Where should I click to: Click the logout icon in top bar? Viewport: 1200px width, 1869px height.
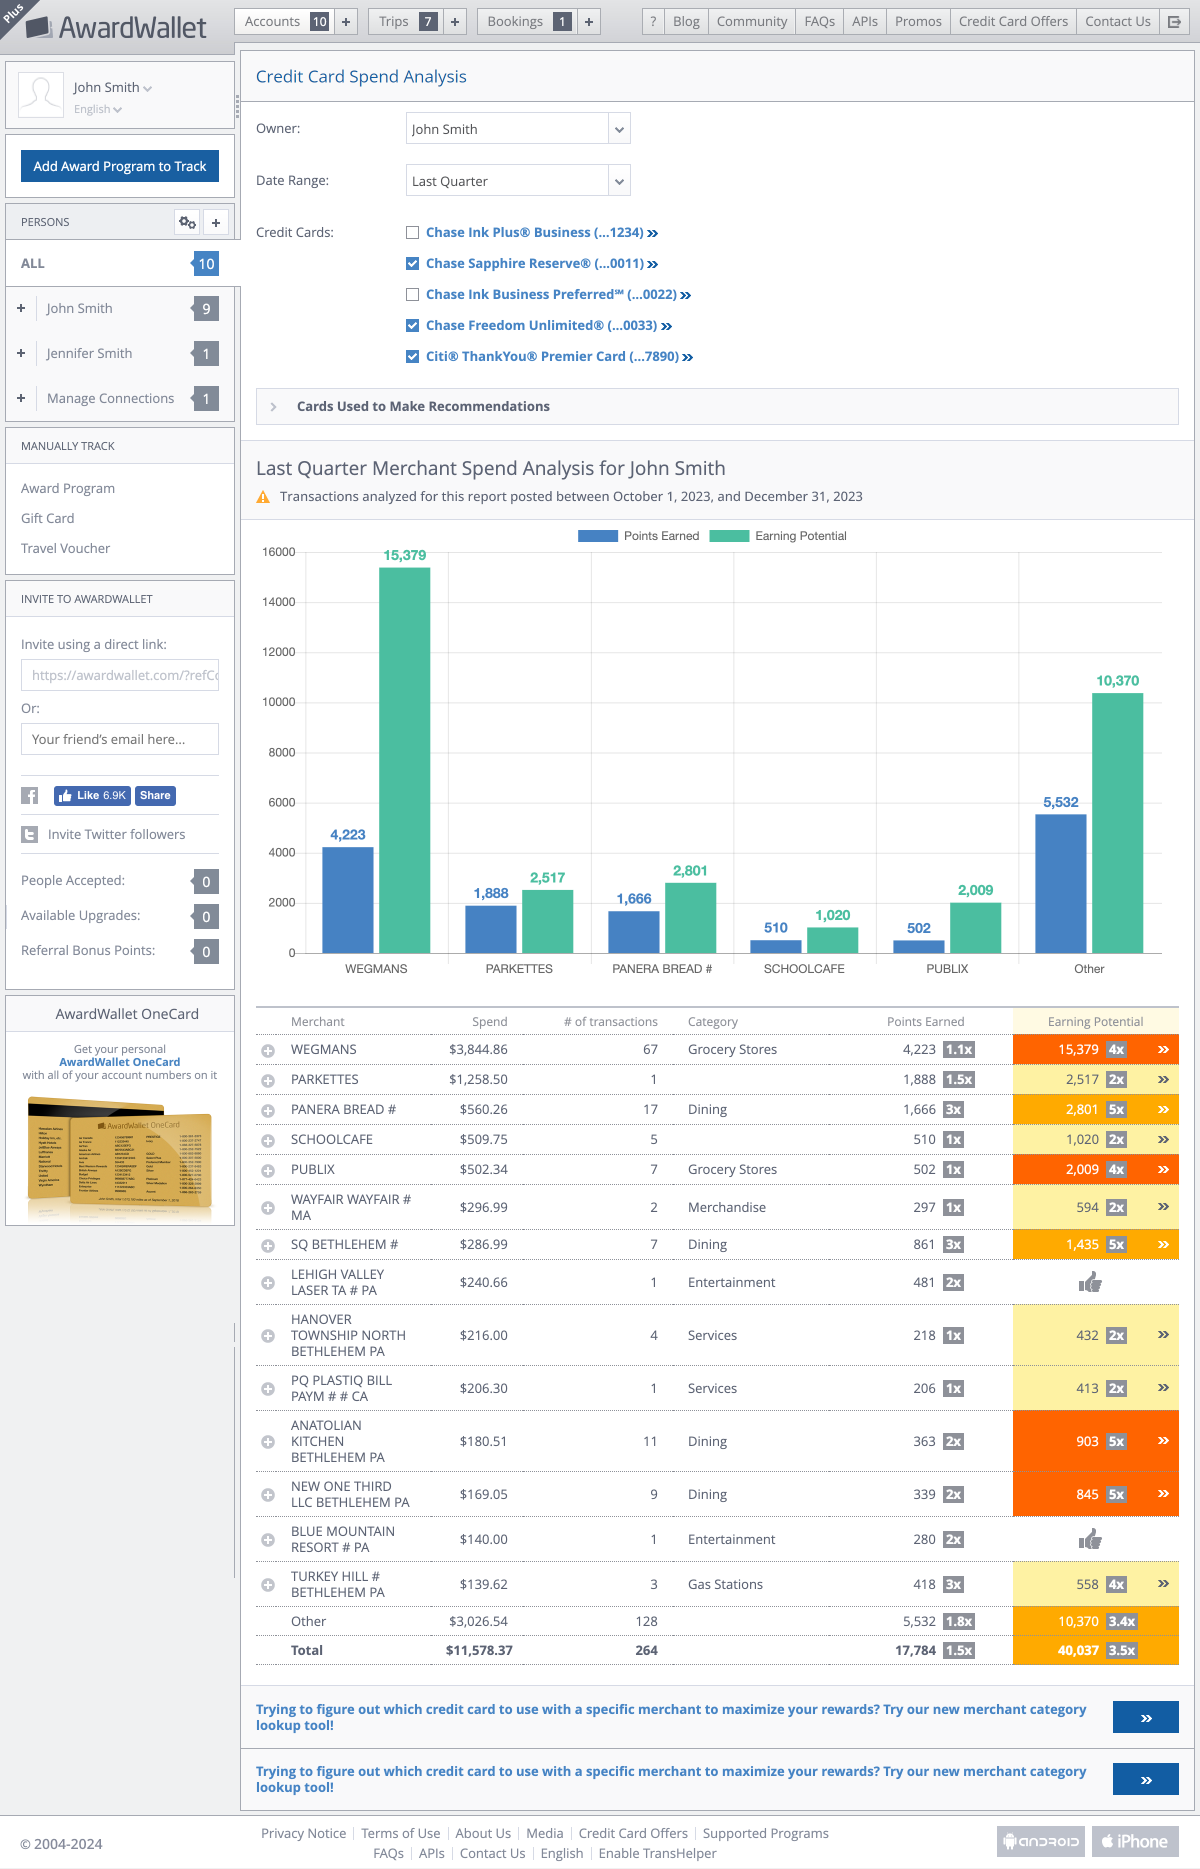[x=1175, y=22]
